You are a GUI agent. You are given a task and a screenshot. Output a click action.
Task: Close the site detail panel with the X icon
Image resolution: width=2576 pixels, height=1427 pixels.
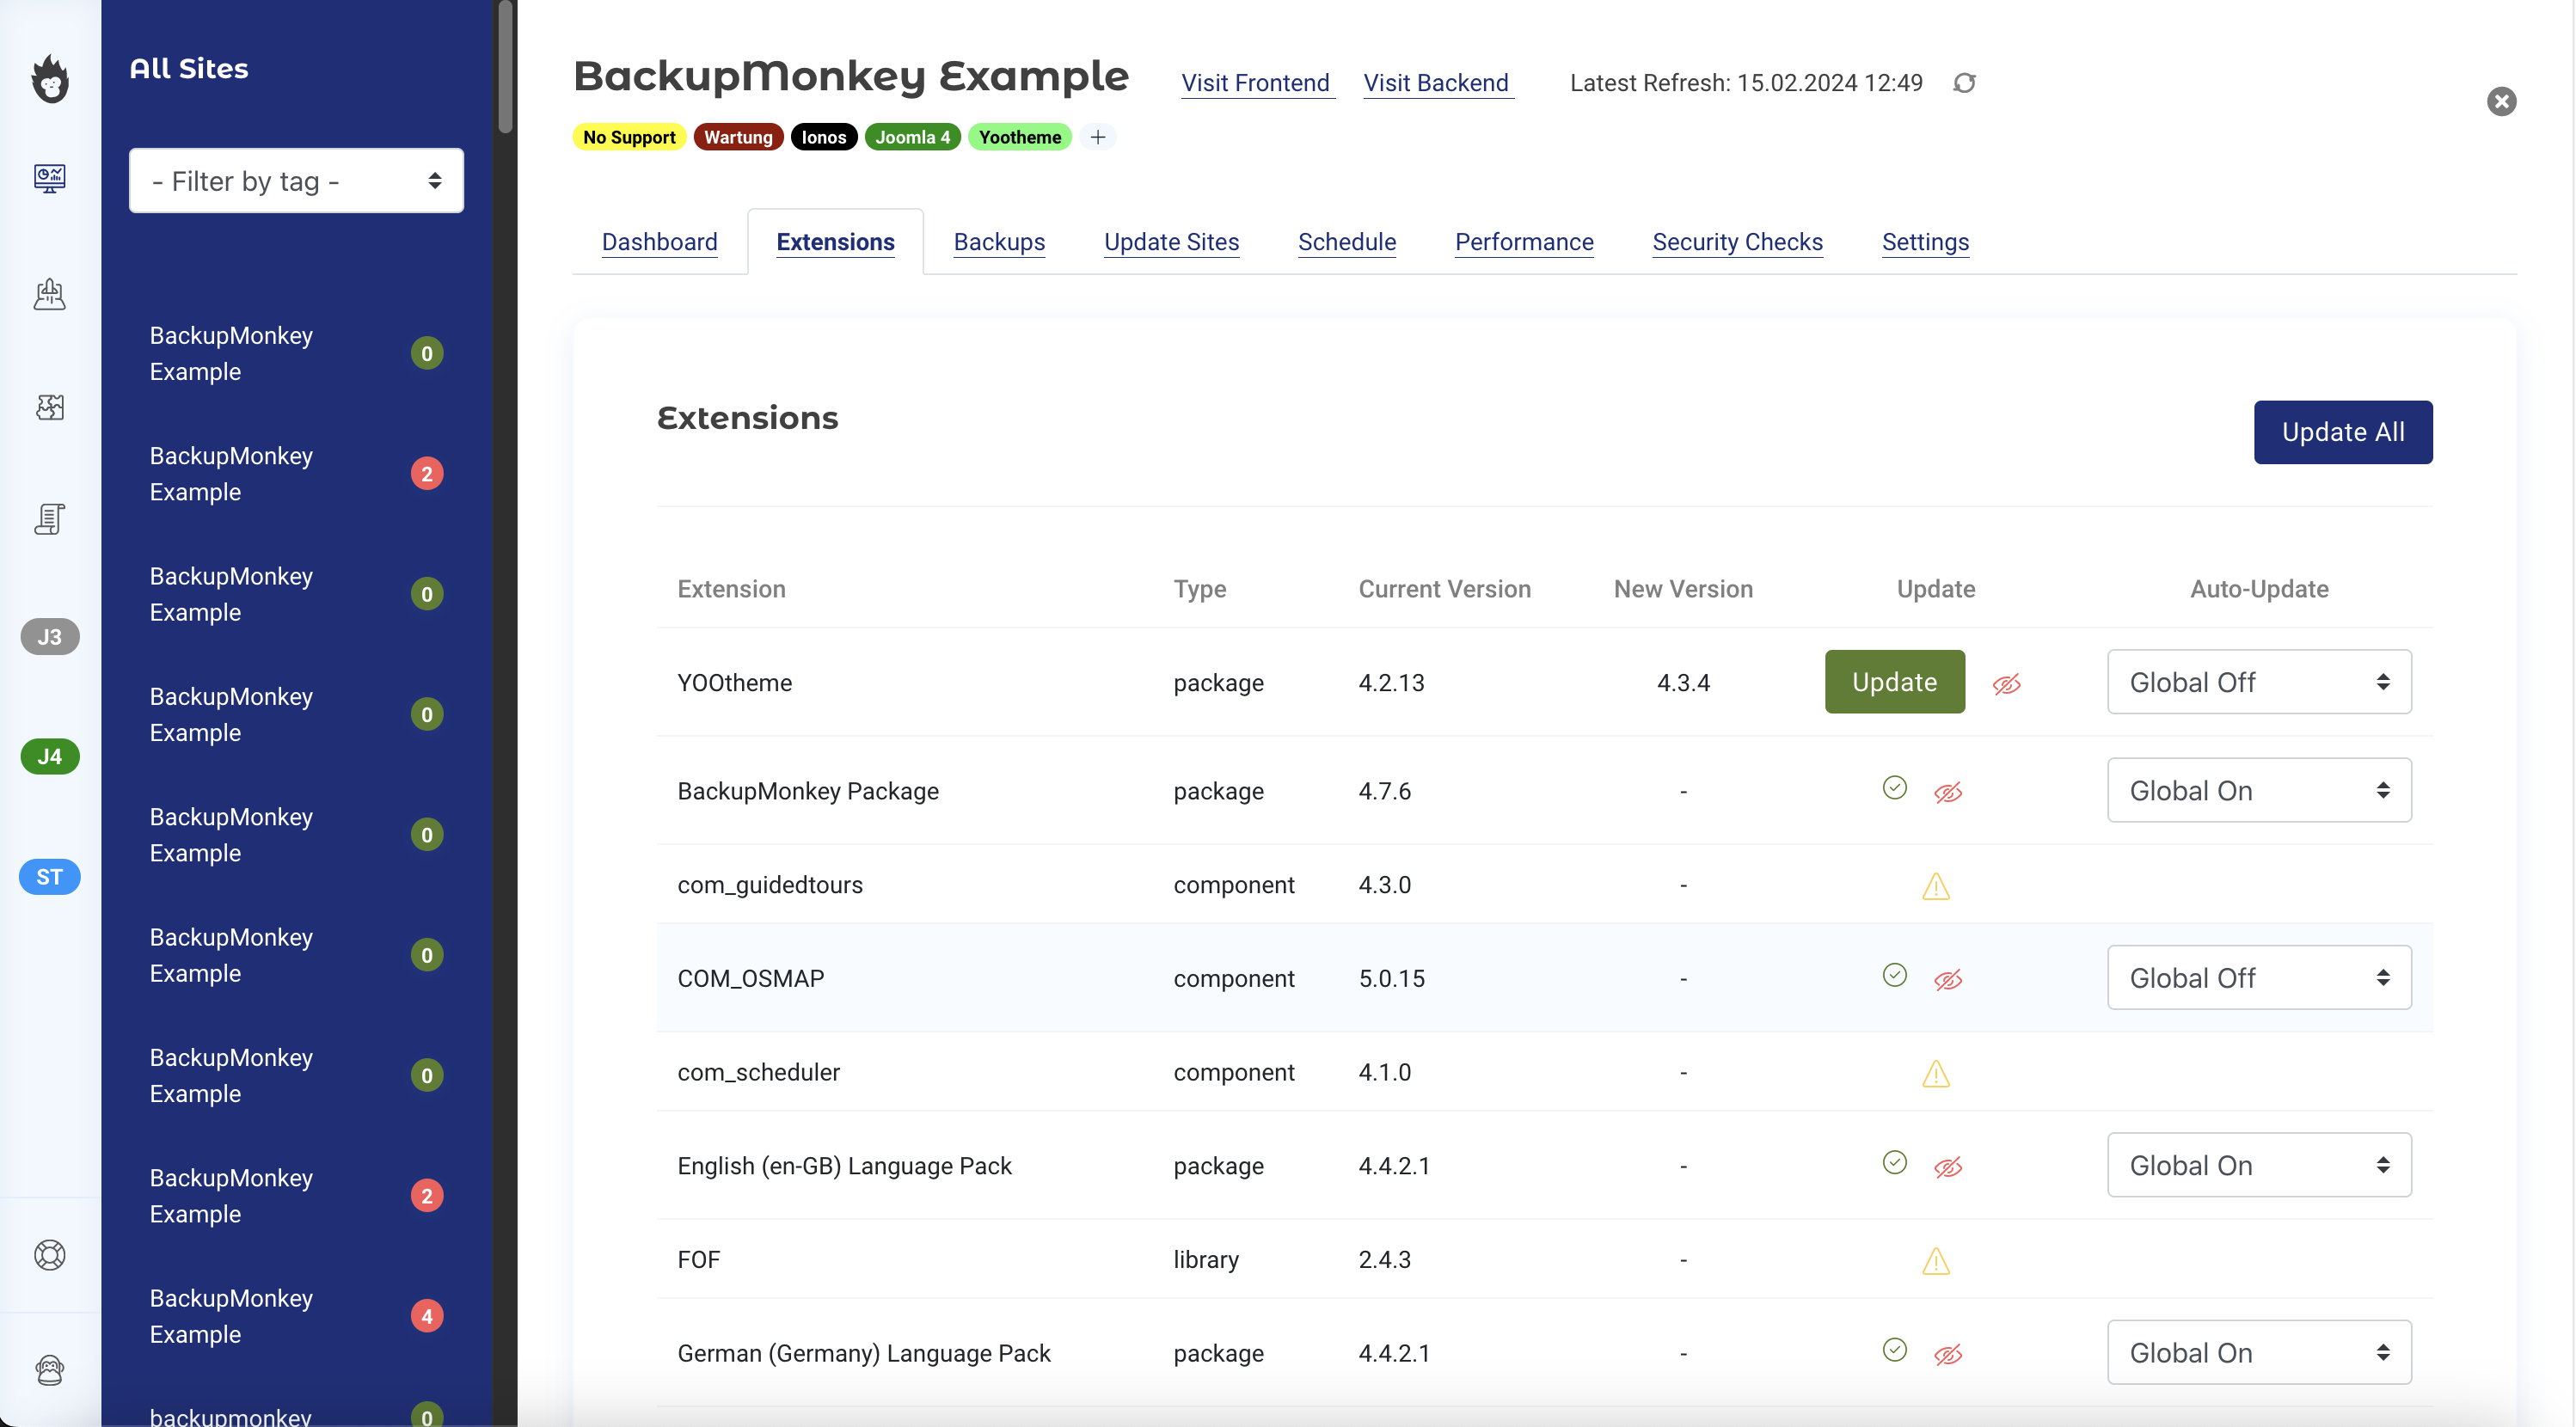(2501, 101)
